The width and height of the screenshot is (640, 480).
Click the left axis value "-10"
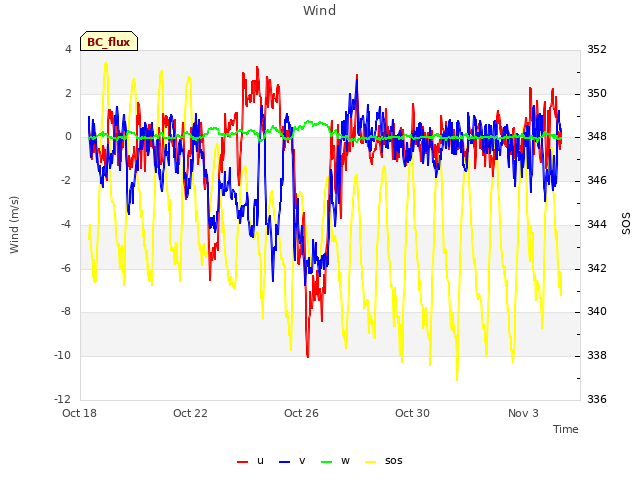(x=63, y=356)
